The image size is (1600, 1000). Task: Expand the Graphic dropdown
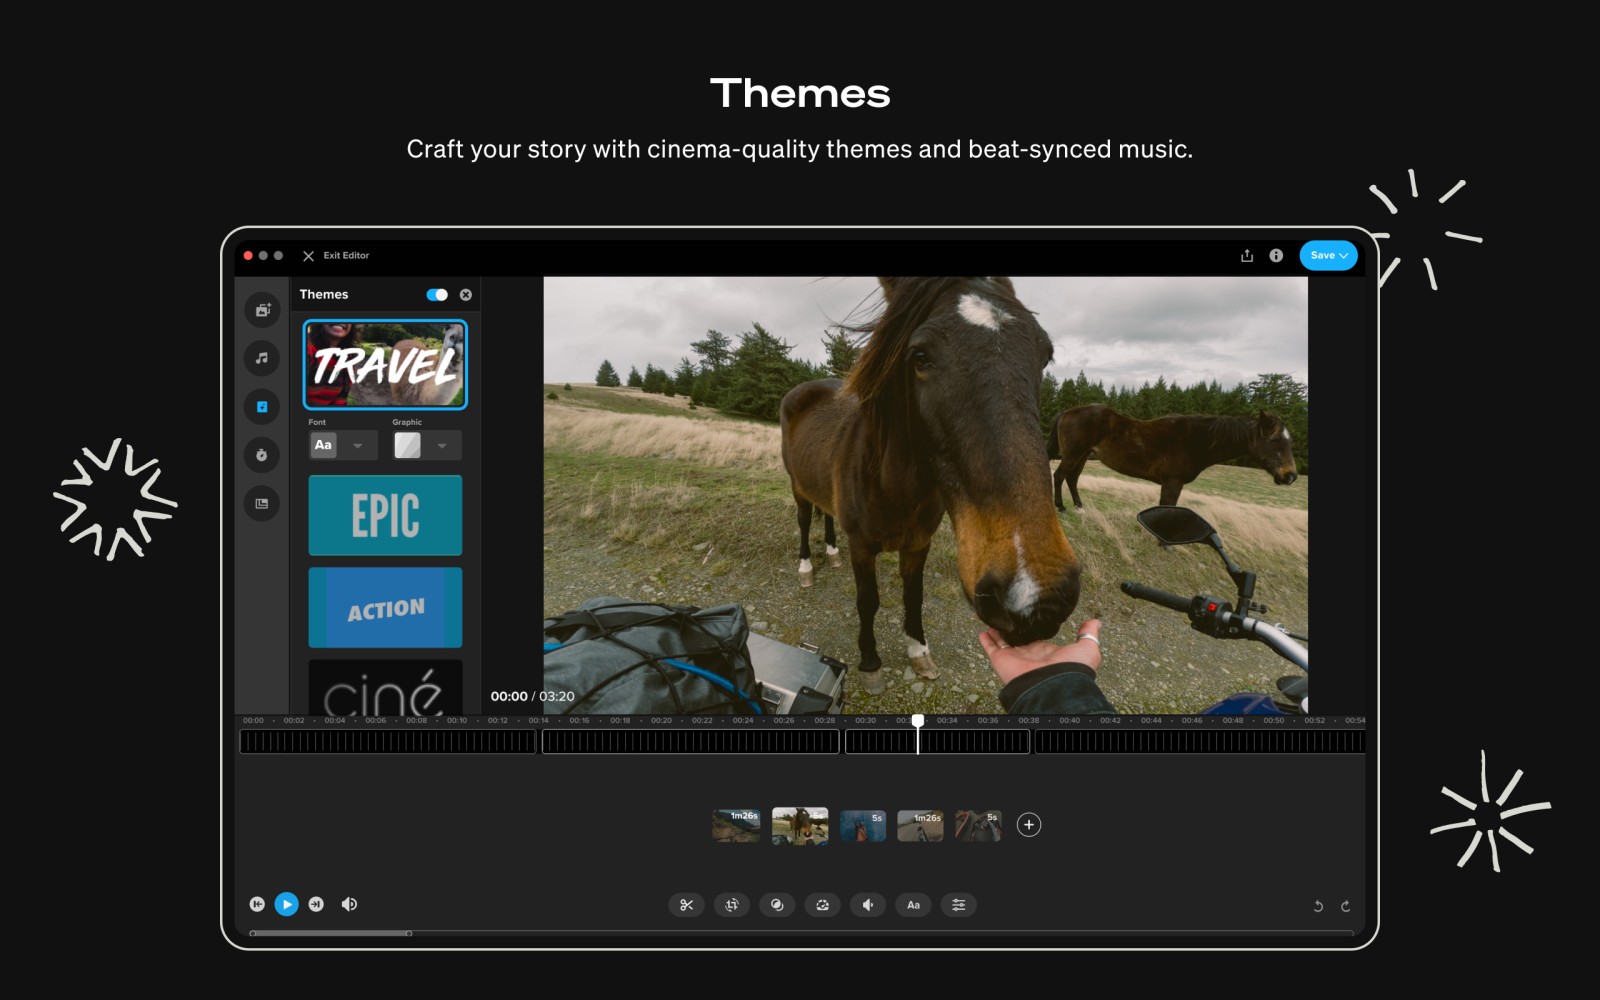[440, 445]
